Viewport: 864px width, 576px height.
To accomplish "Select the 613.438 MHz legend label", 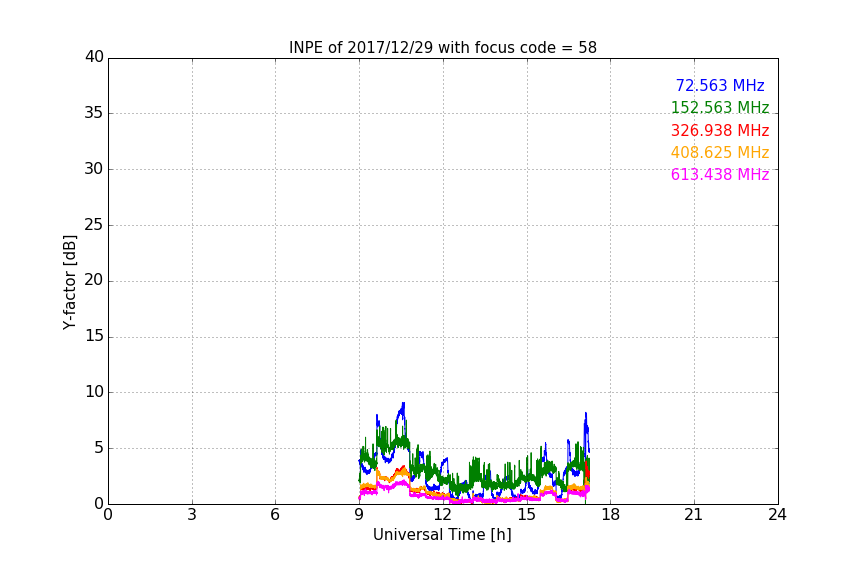I will coord(720,174).
